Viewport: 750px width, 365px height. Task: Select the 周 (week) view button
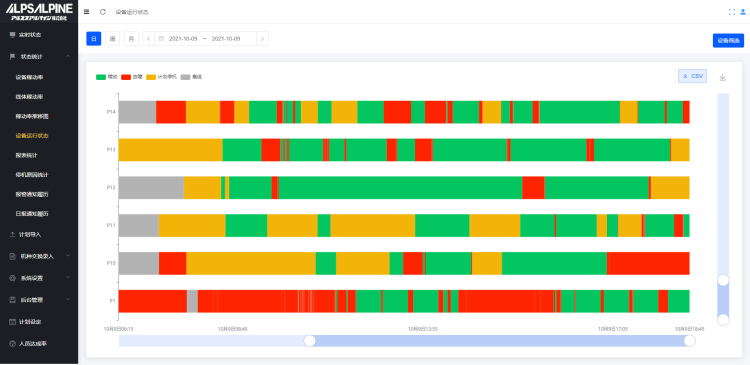pos(112,39)
